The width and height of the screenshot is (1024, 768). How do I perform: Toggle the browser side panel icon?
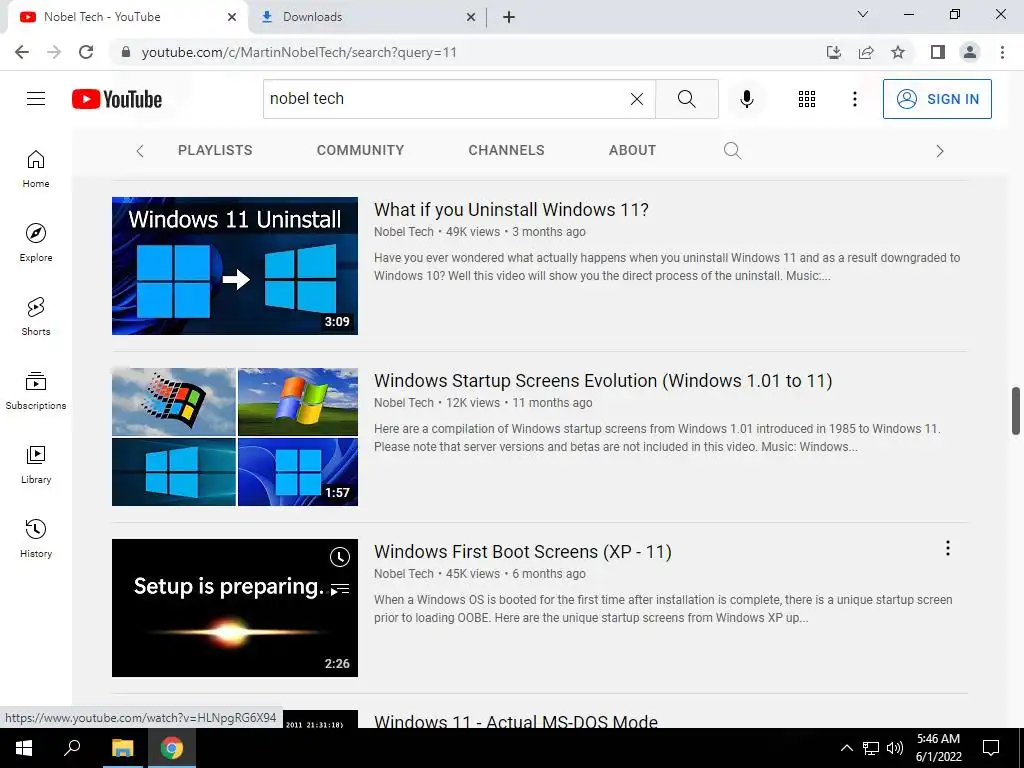pos(938,52)
